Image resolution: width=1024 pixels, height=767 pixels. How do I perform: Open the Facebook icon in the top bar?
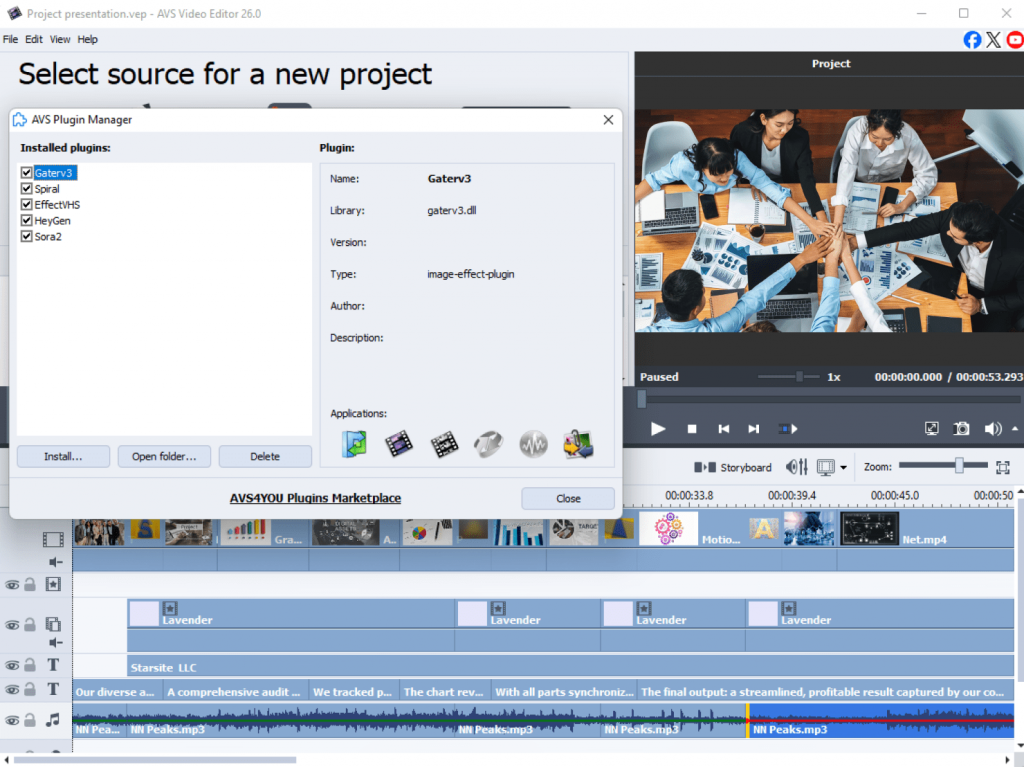coord(972,40)
